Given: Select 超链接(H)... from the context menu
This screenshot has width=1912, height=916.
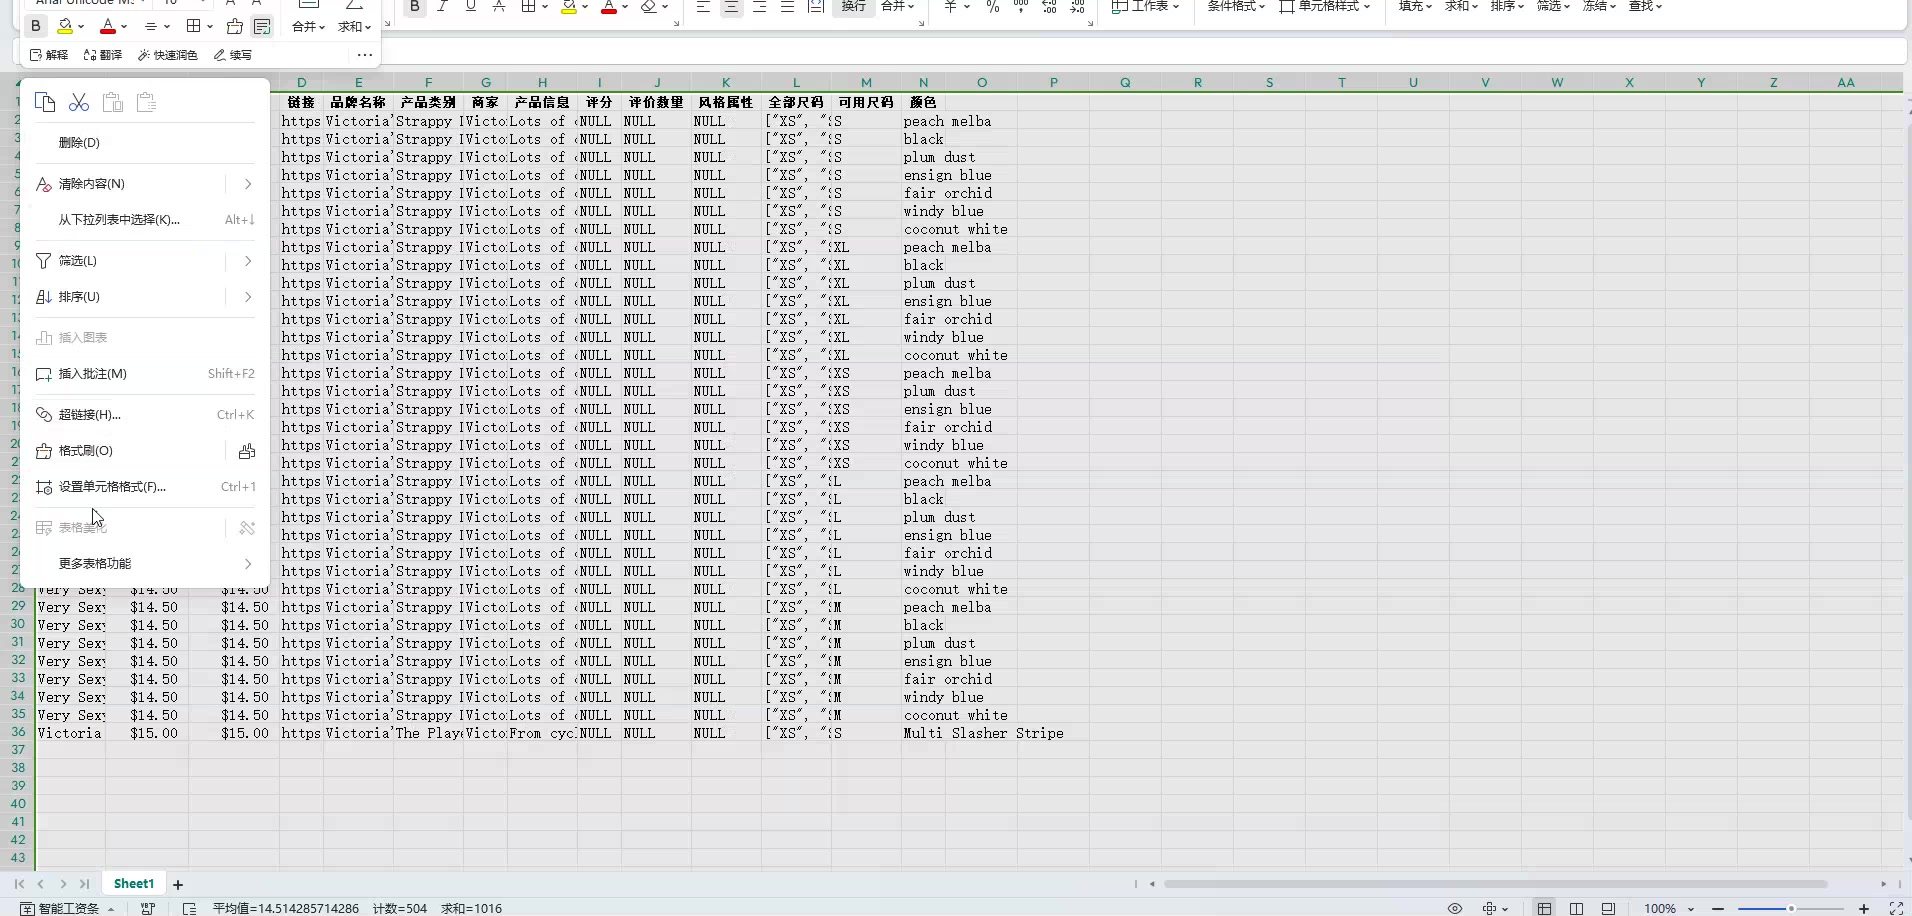Looking at the screenshot, I should tap(145, 415).
